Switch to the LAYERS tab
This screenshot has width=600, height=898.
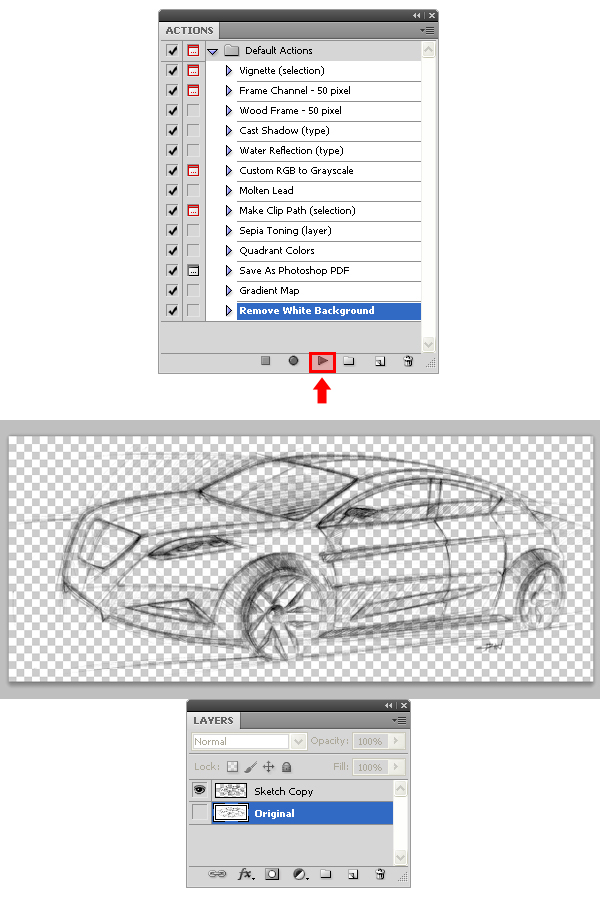(213, 720)
